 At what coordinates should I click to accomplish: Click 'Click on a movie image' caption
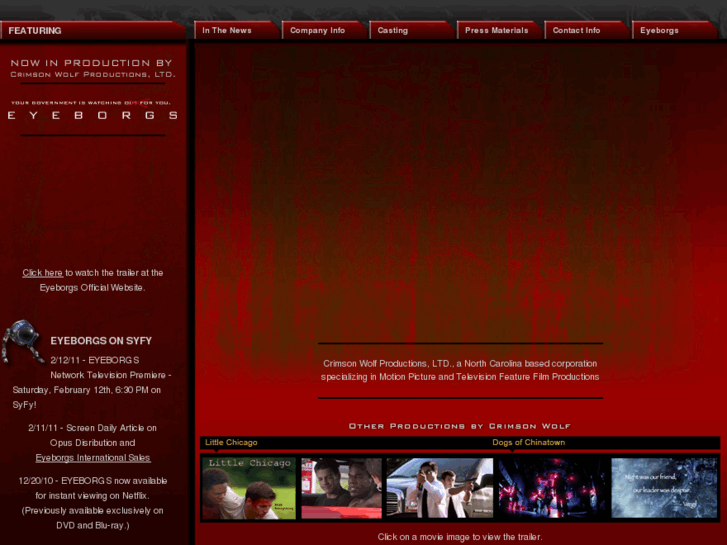pyautogui.click(x=459, y=537)
